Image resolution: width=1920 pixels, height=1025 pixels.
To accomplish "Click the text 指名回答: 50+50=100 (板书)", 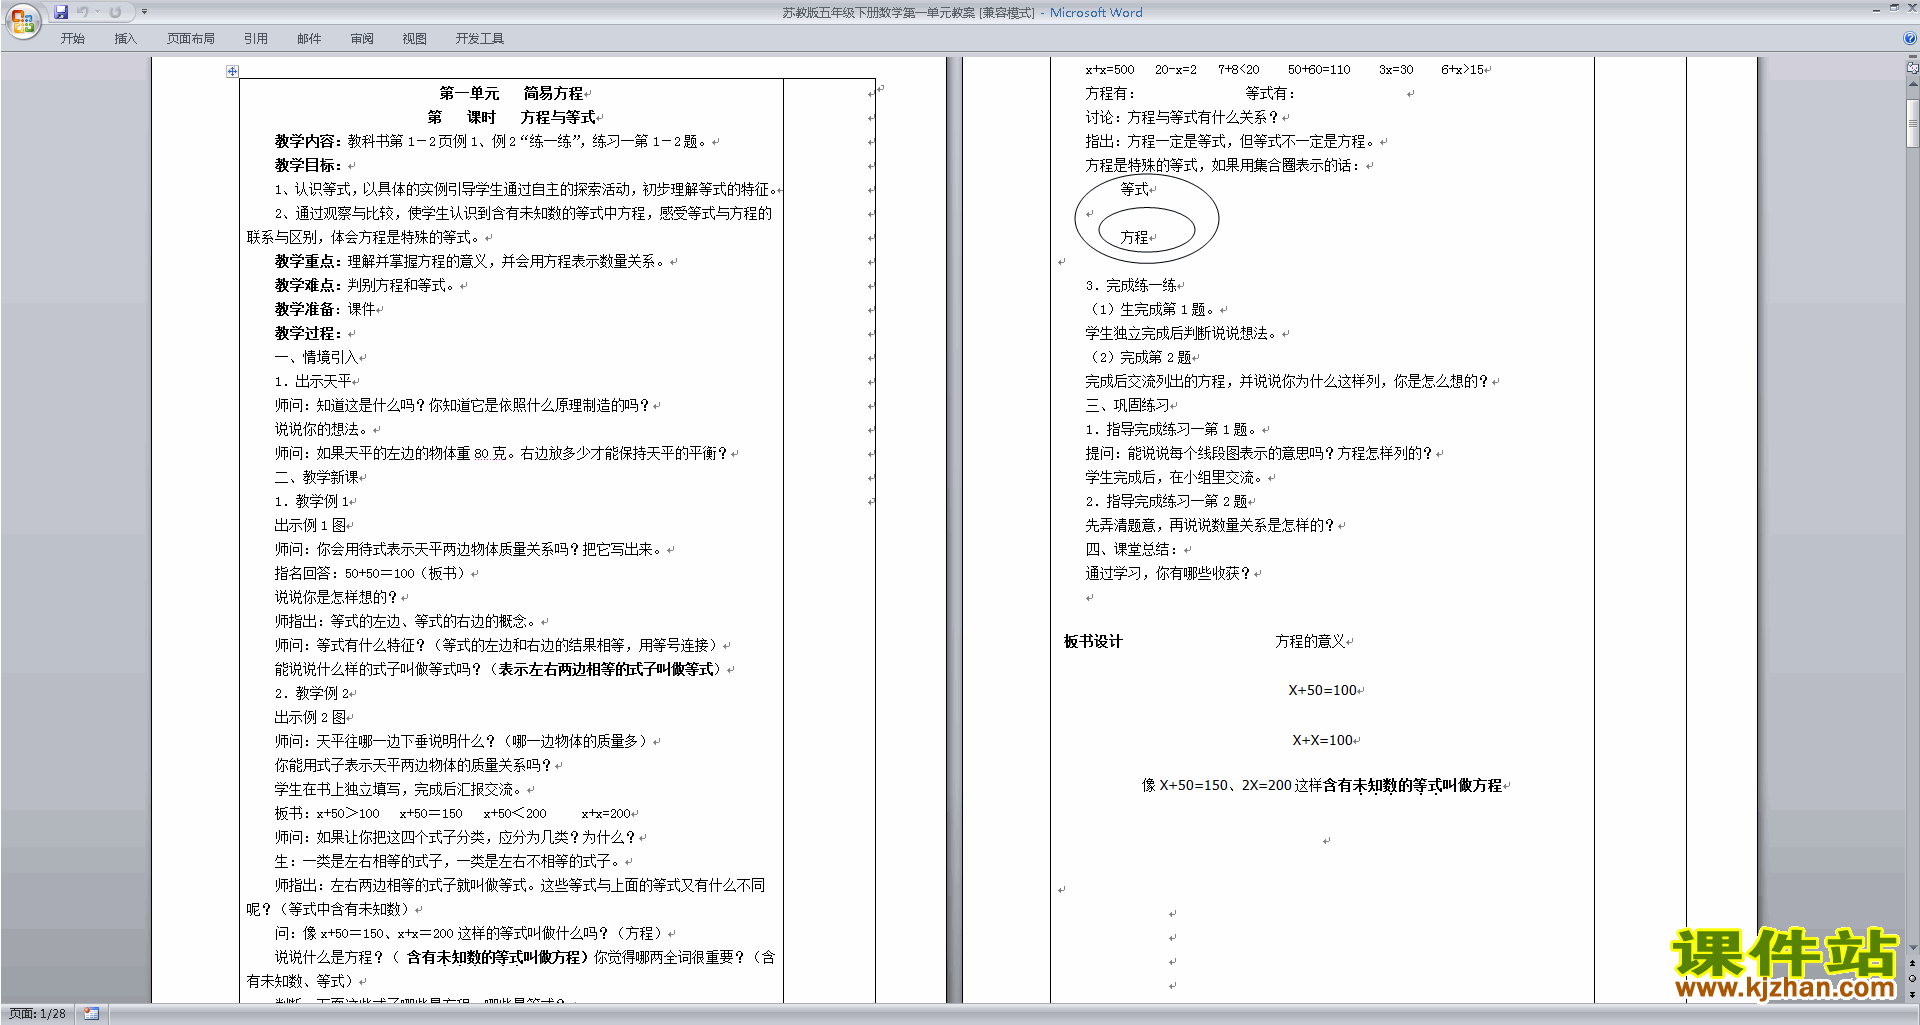I will 370,573.
